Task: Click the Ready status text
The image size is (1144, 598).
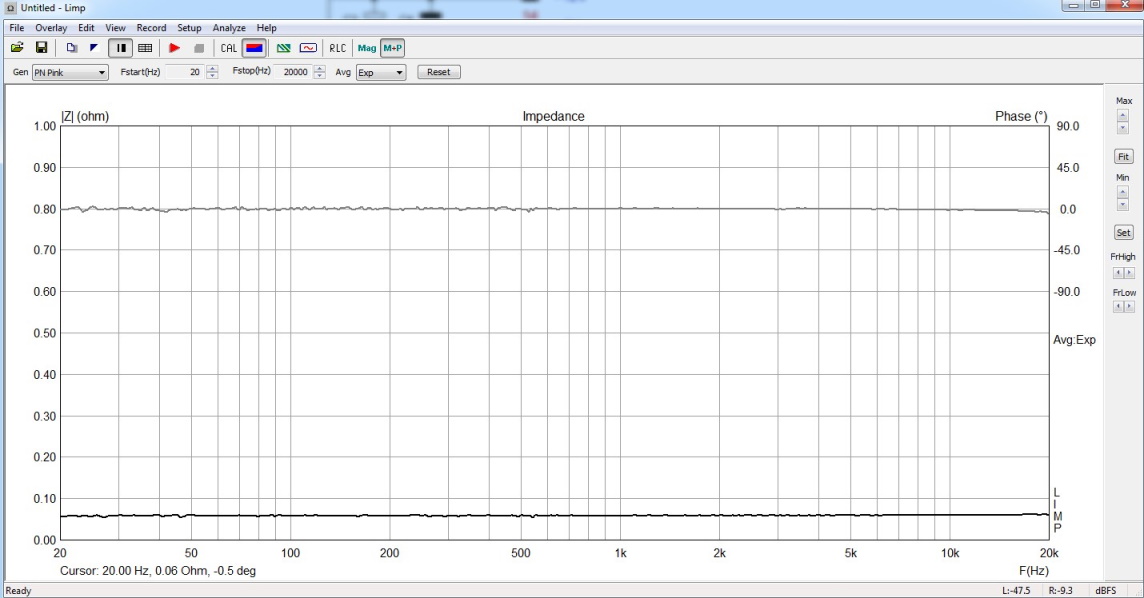Action: (18, 591)
